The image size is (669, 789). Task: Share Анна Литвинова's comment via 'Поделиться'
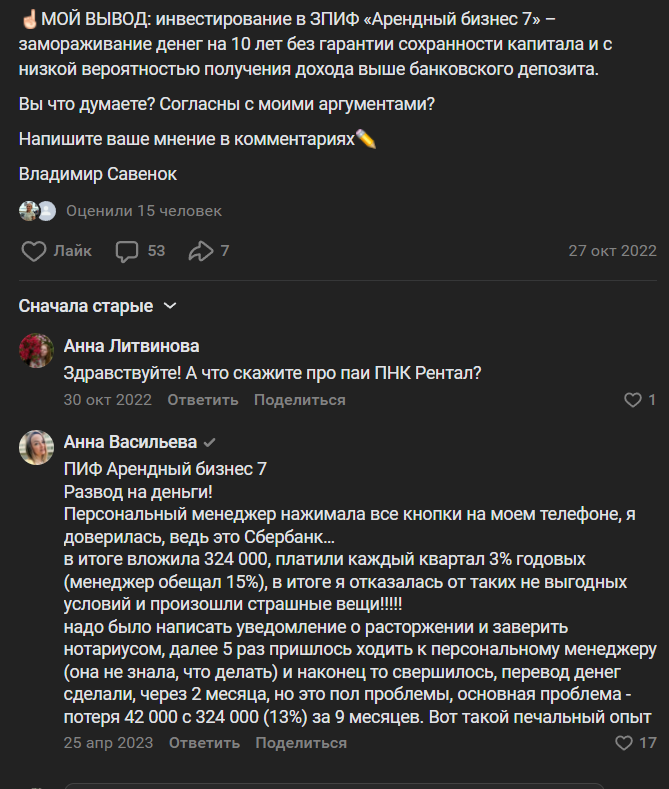pos(299,400)
